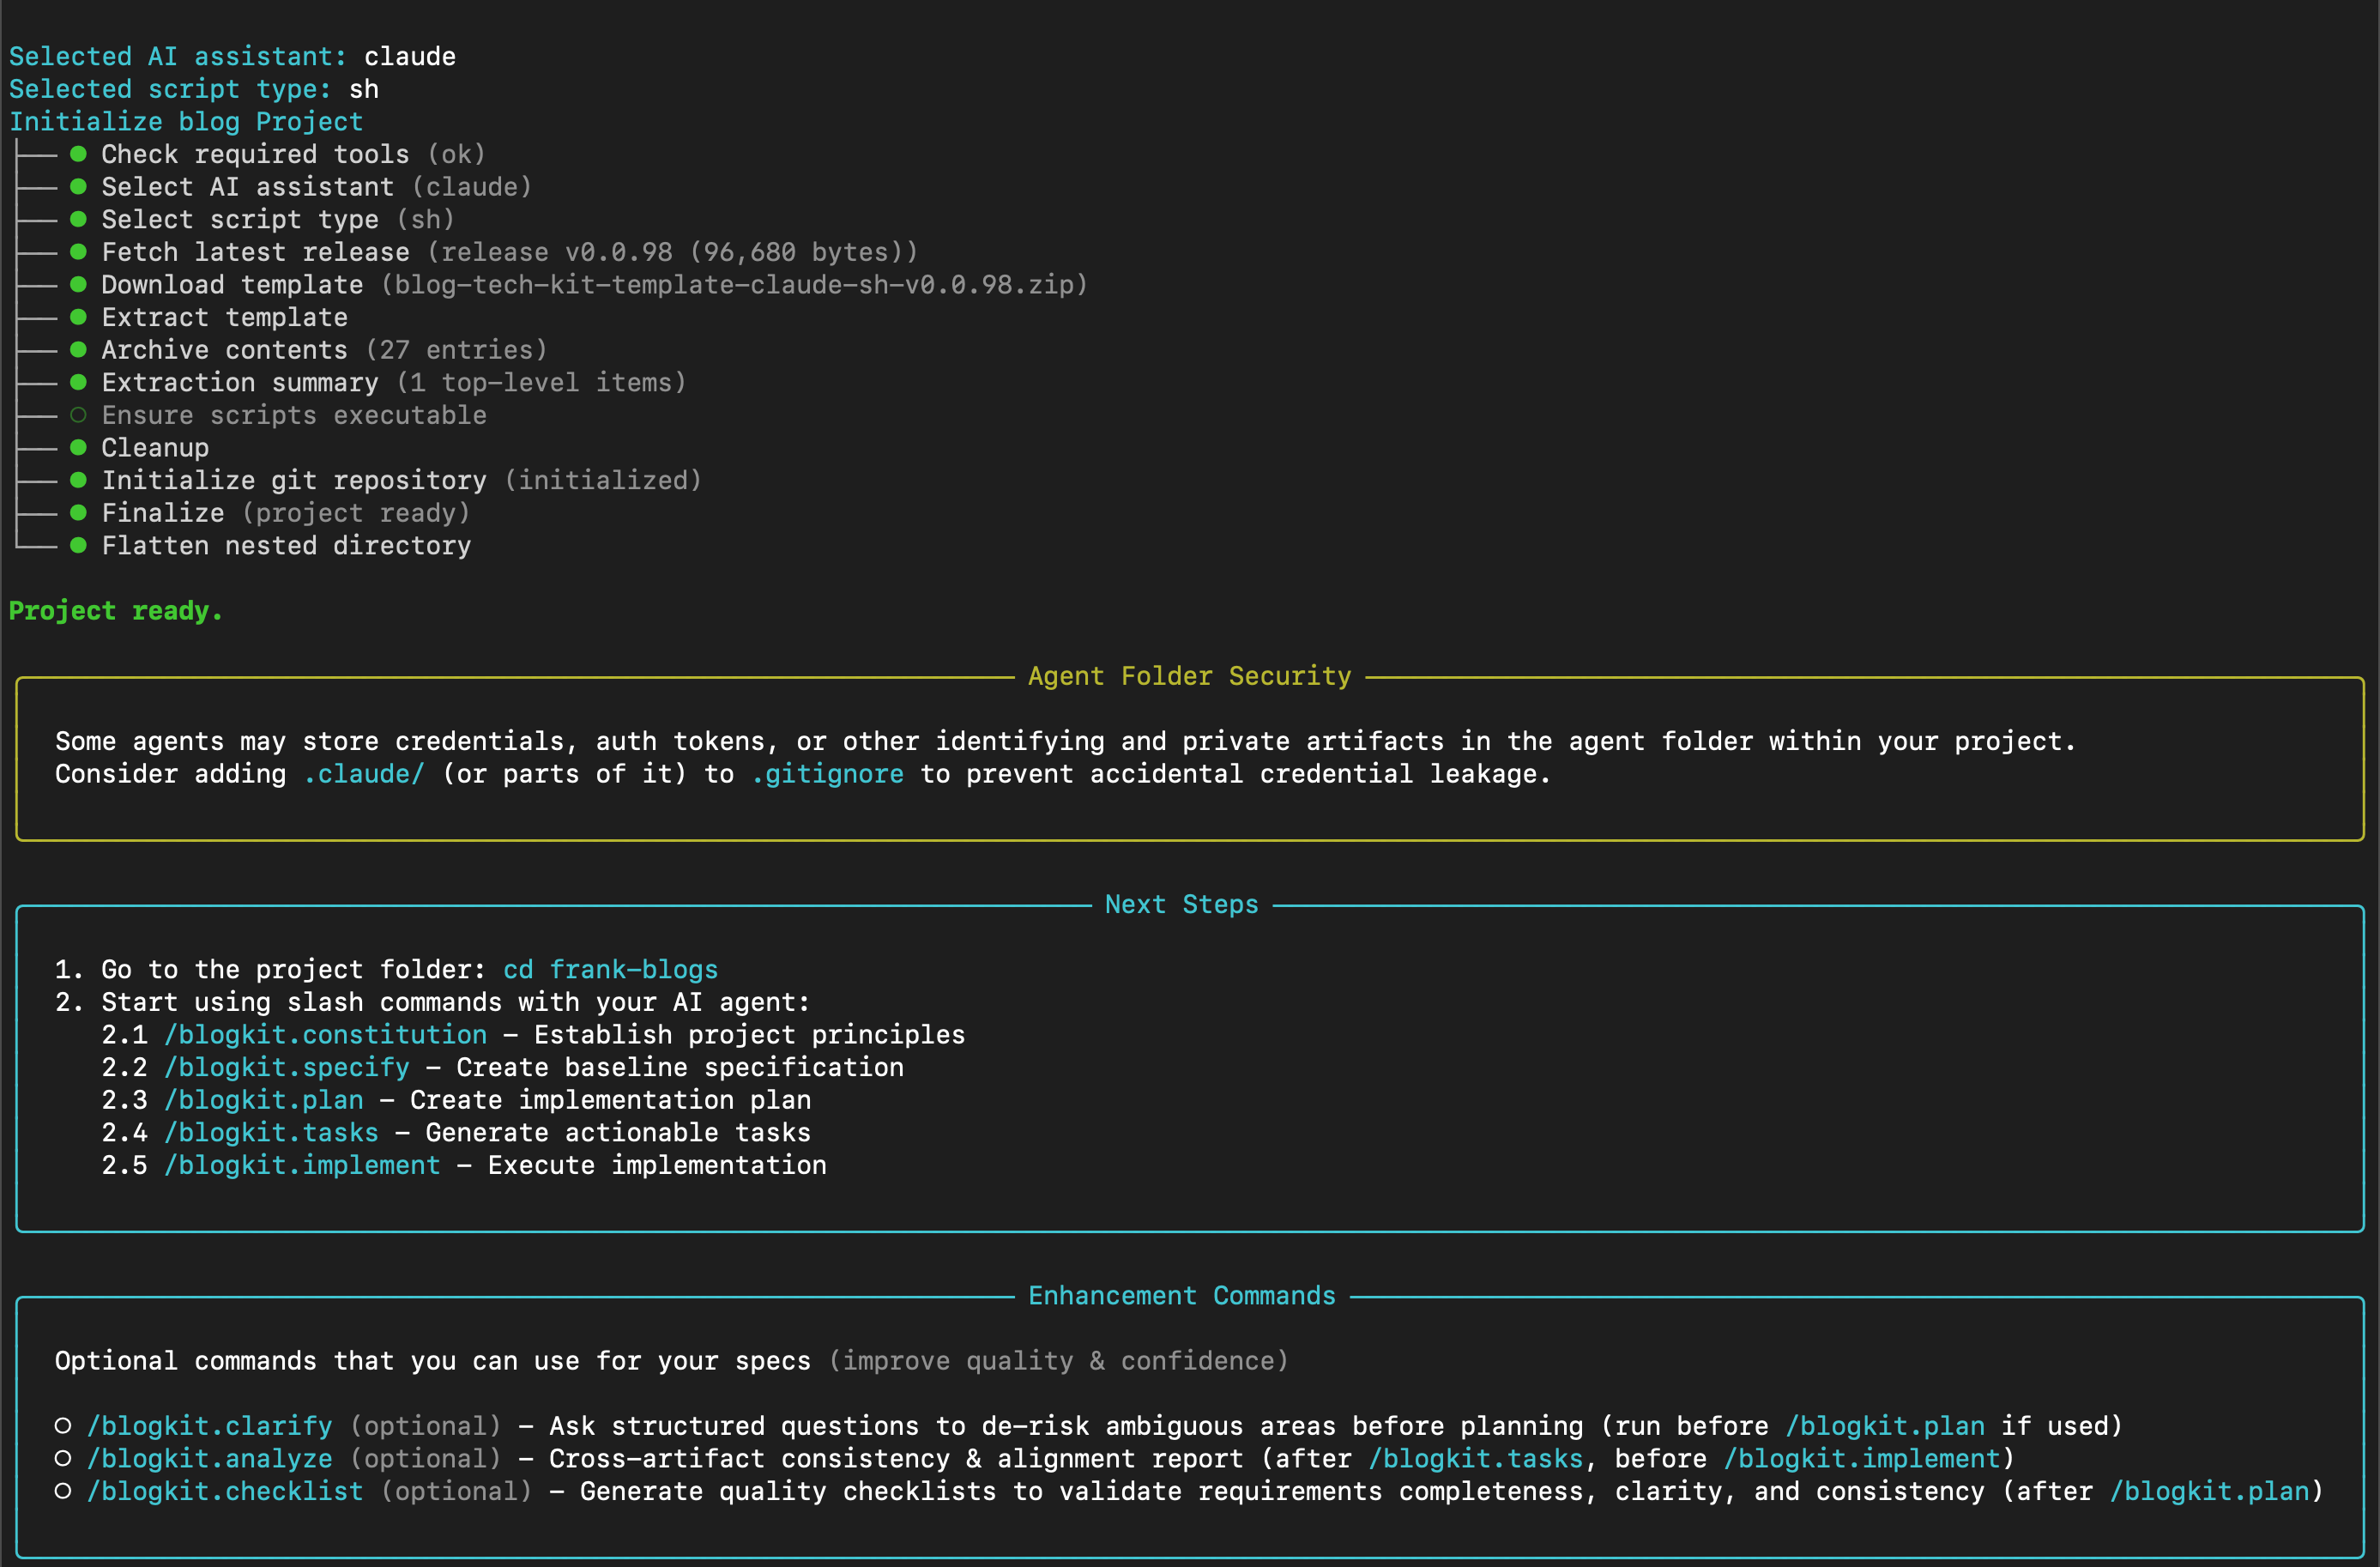Click status dot beside Initialize git repository
The width and height of the screenshot is (2380, 1567).
click(78, 480)
